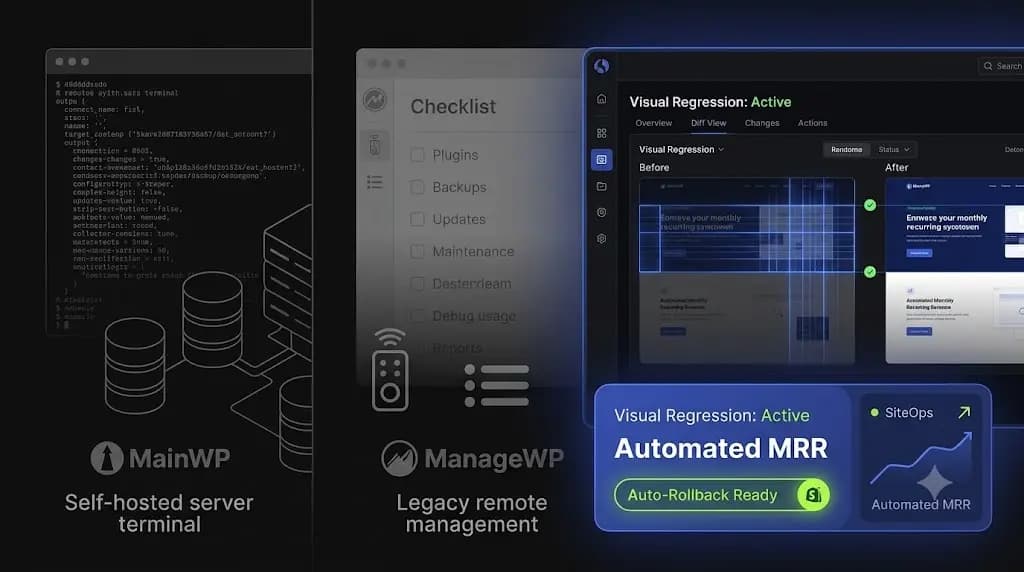Viewport: 1024px width, 572px height.
Task: Expand the Visual Regression dropdown
Action: (x=681, y=150)
